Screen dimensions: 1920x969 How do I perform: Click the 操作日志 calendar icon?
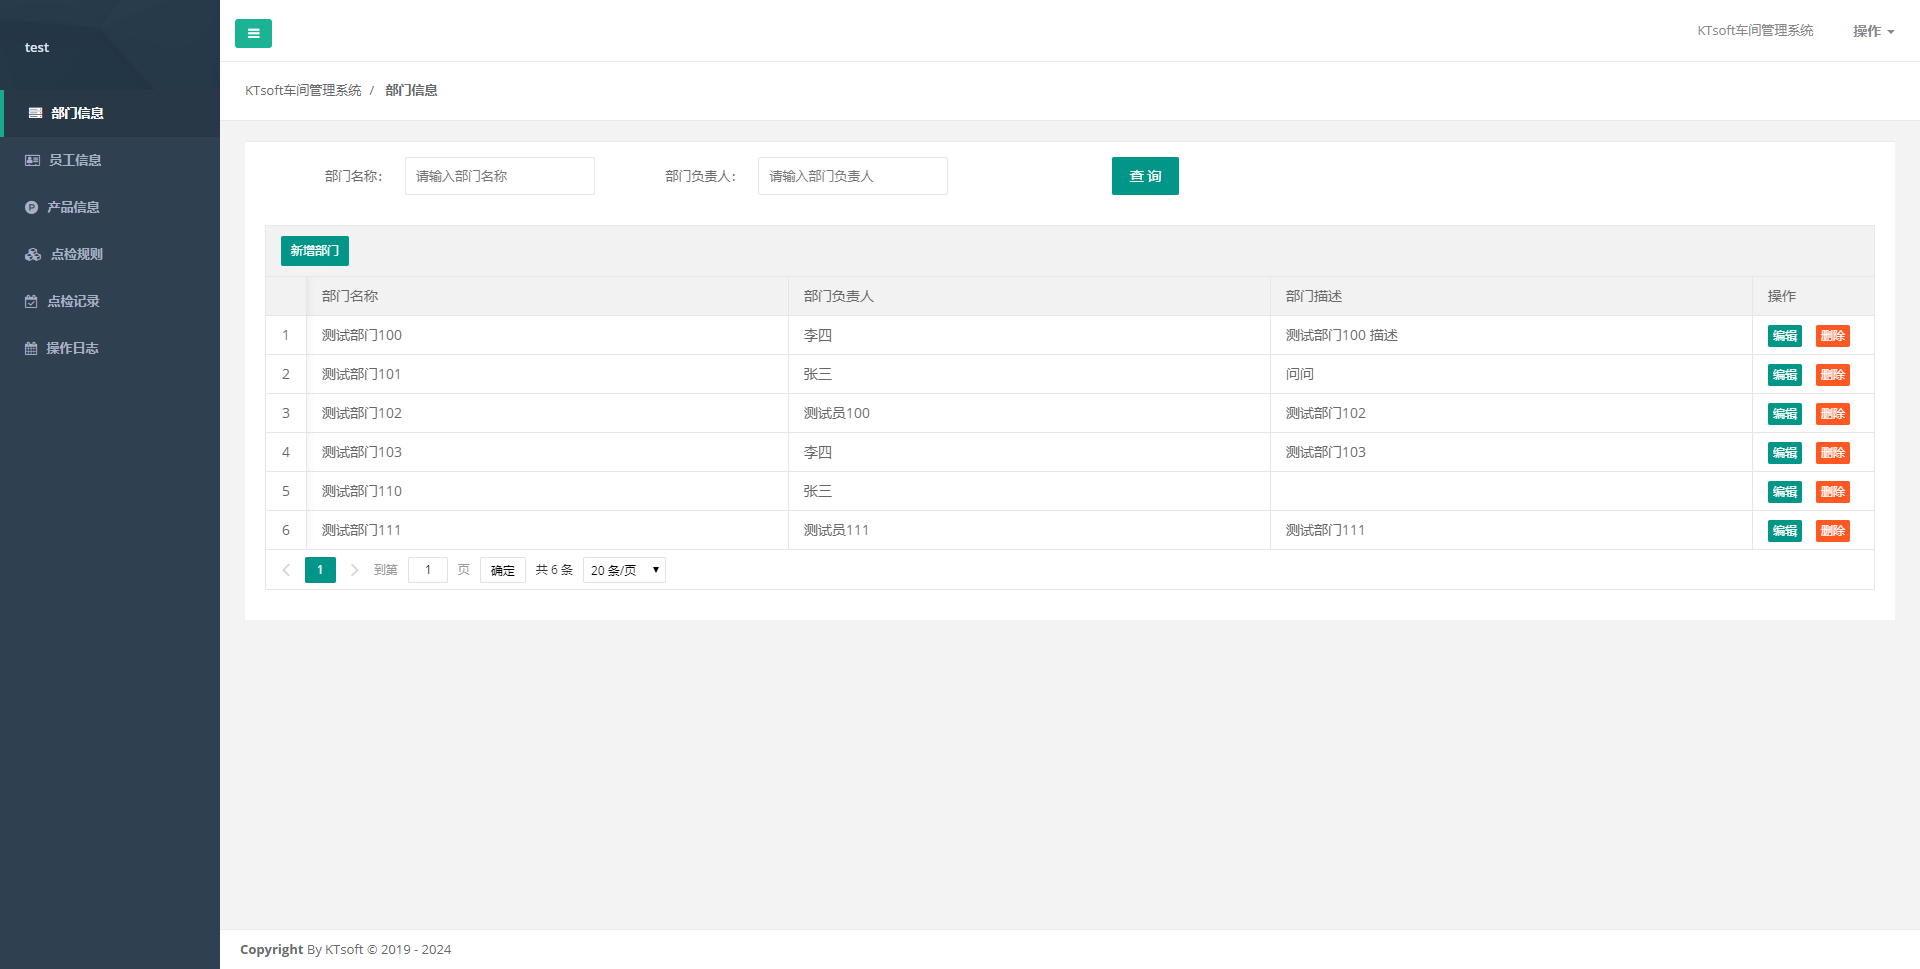point(31,348)
